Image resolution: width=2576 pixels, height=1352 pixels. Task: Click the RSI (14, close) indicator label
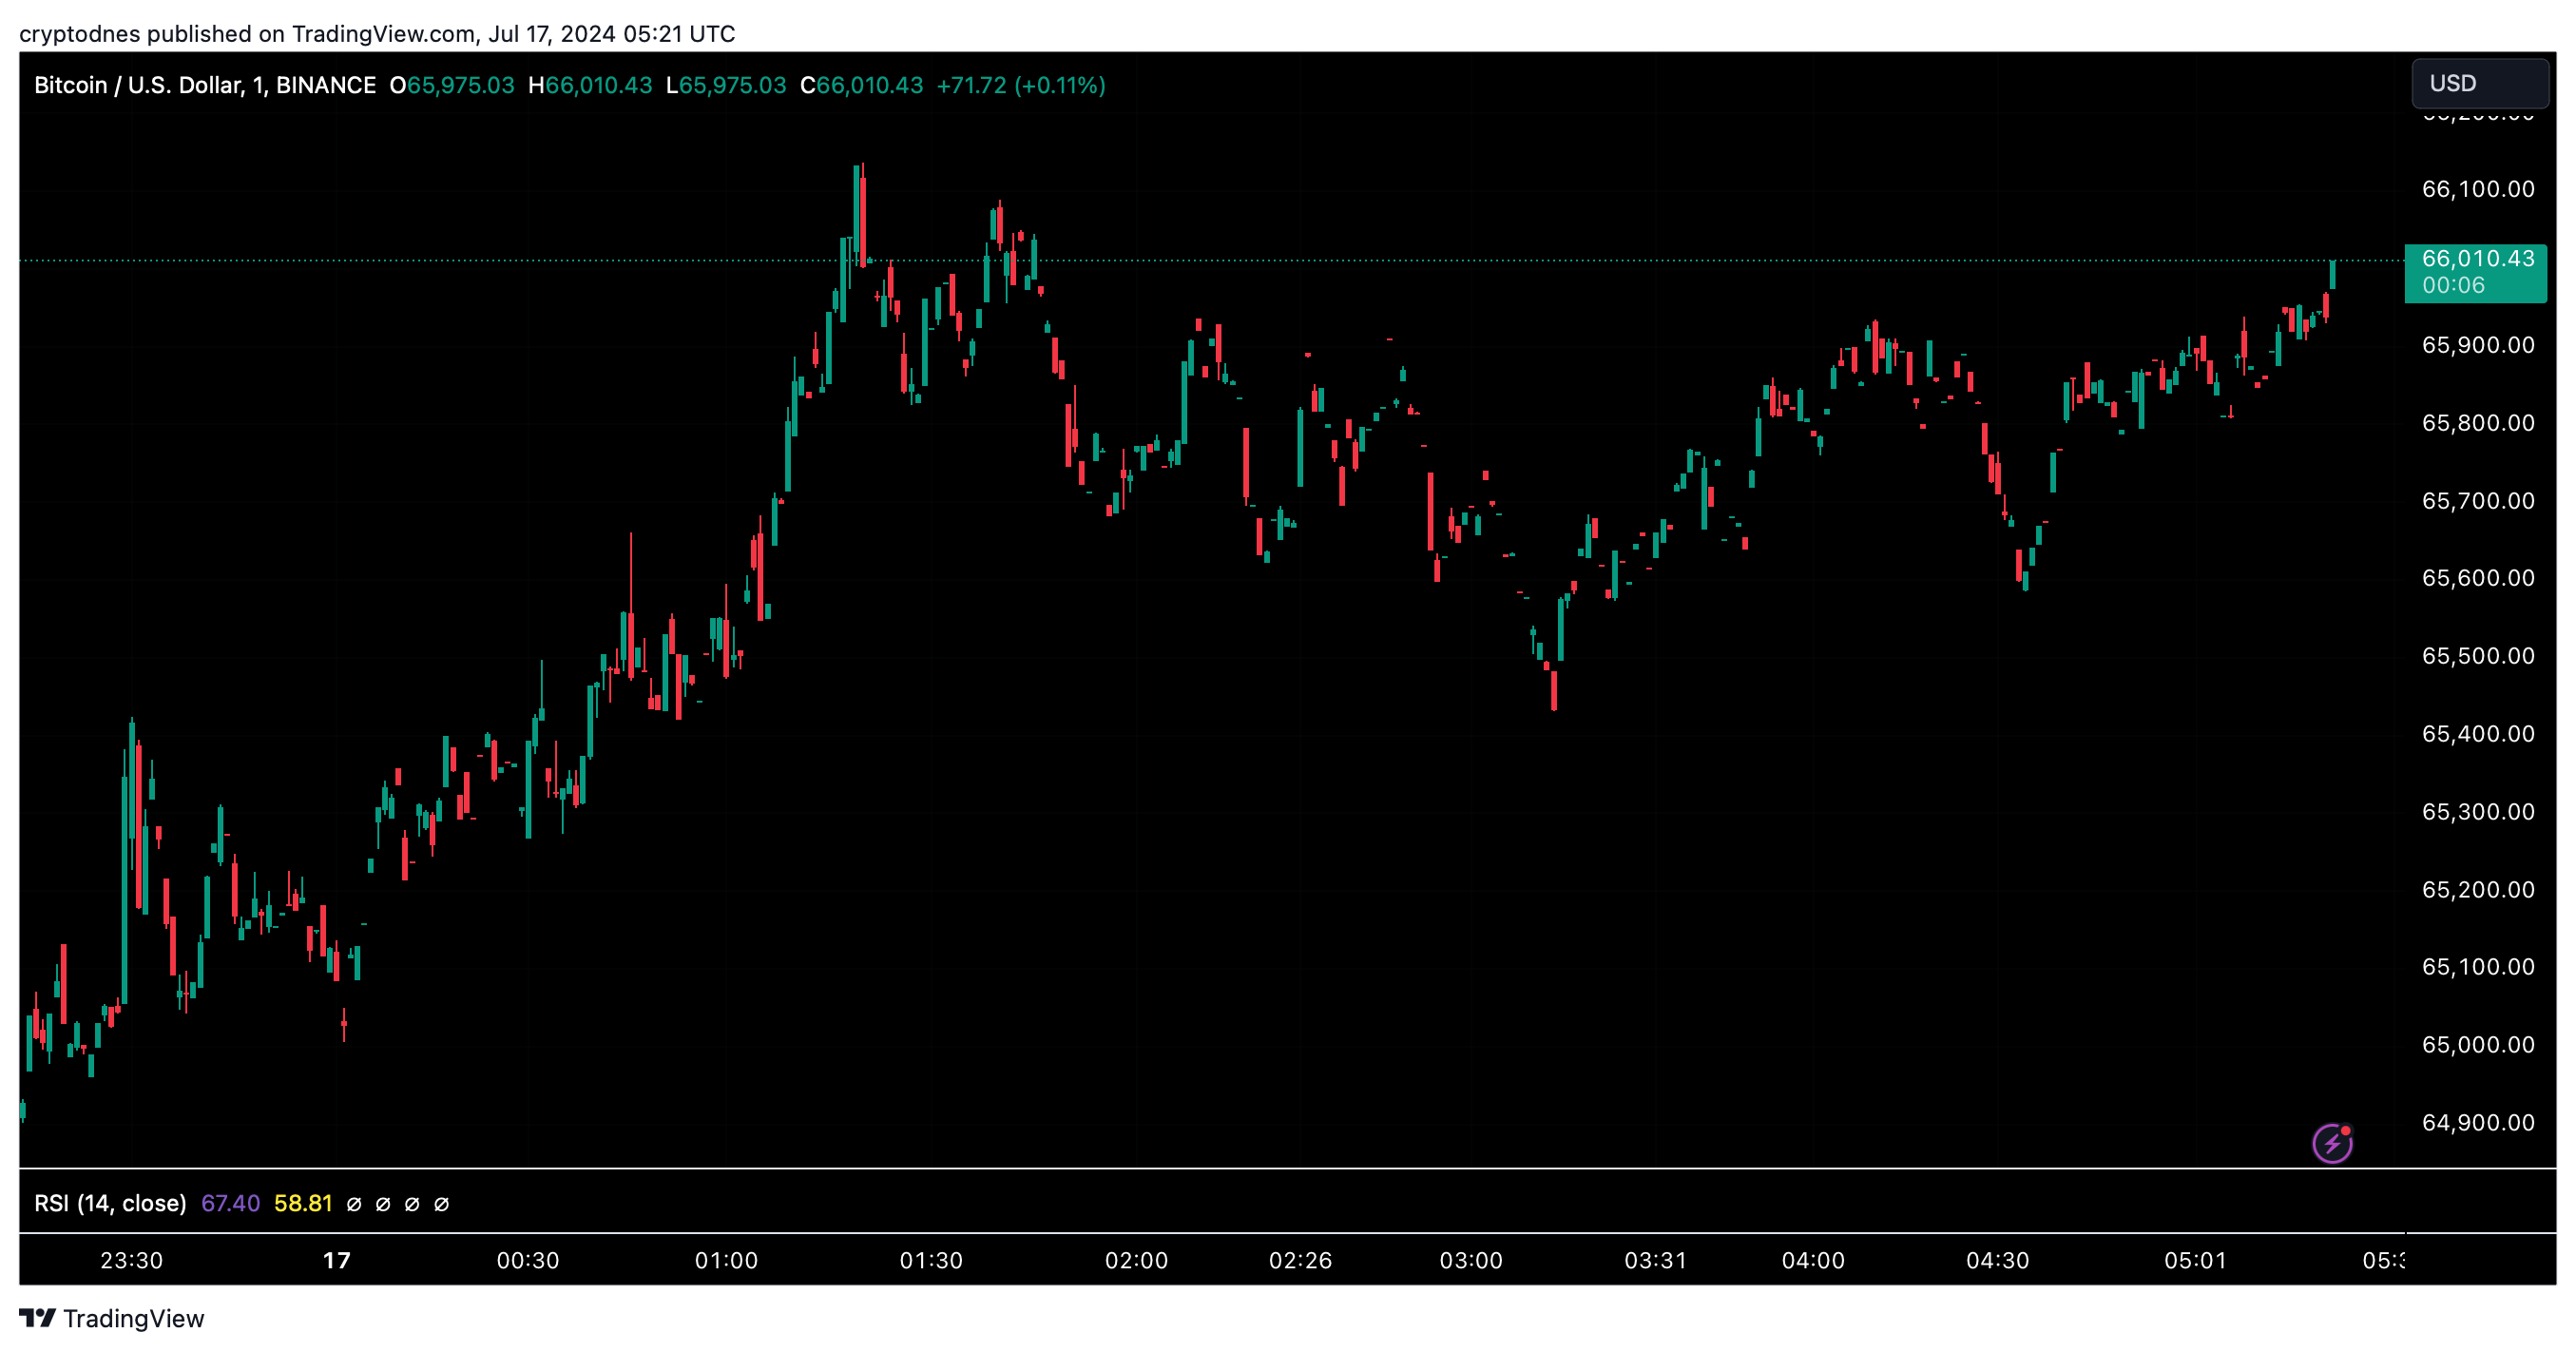pyautogui.click(x=110, y=1203)
